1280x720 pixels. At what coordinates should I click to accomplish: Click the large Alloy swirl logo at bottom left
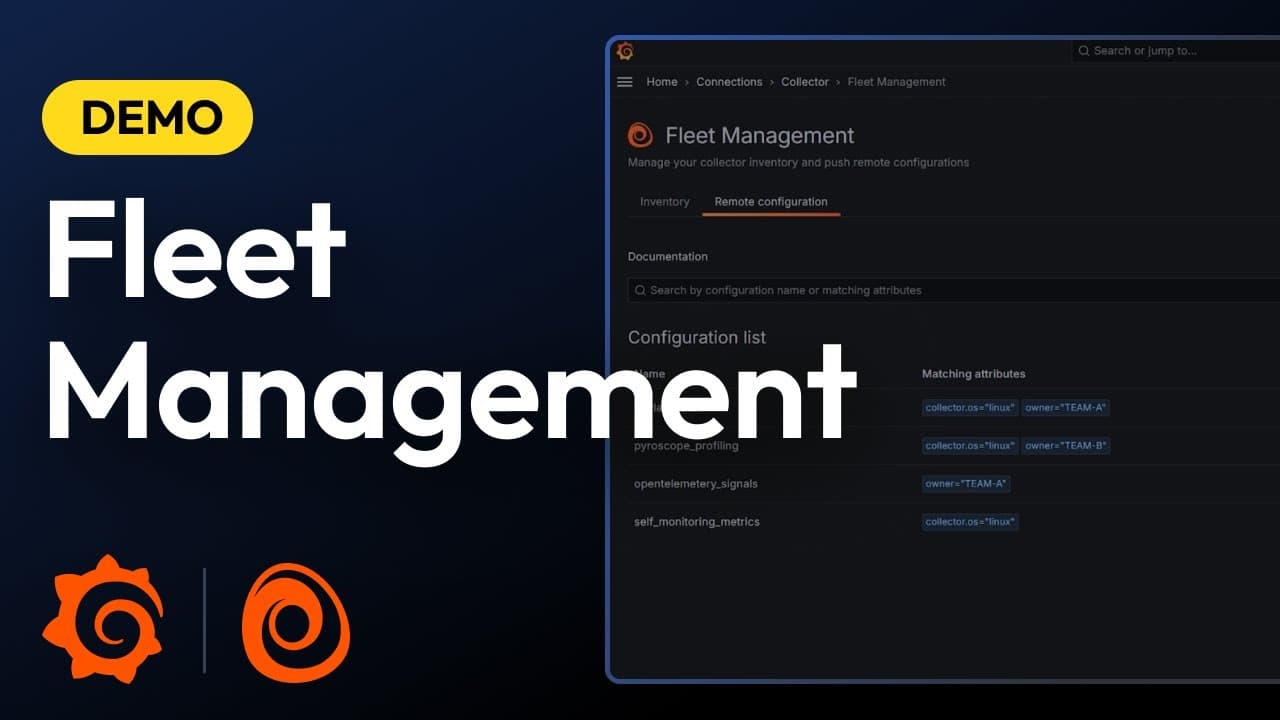click(296, 623)
